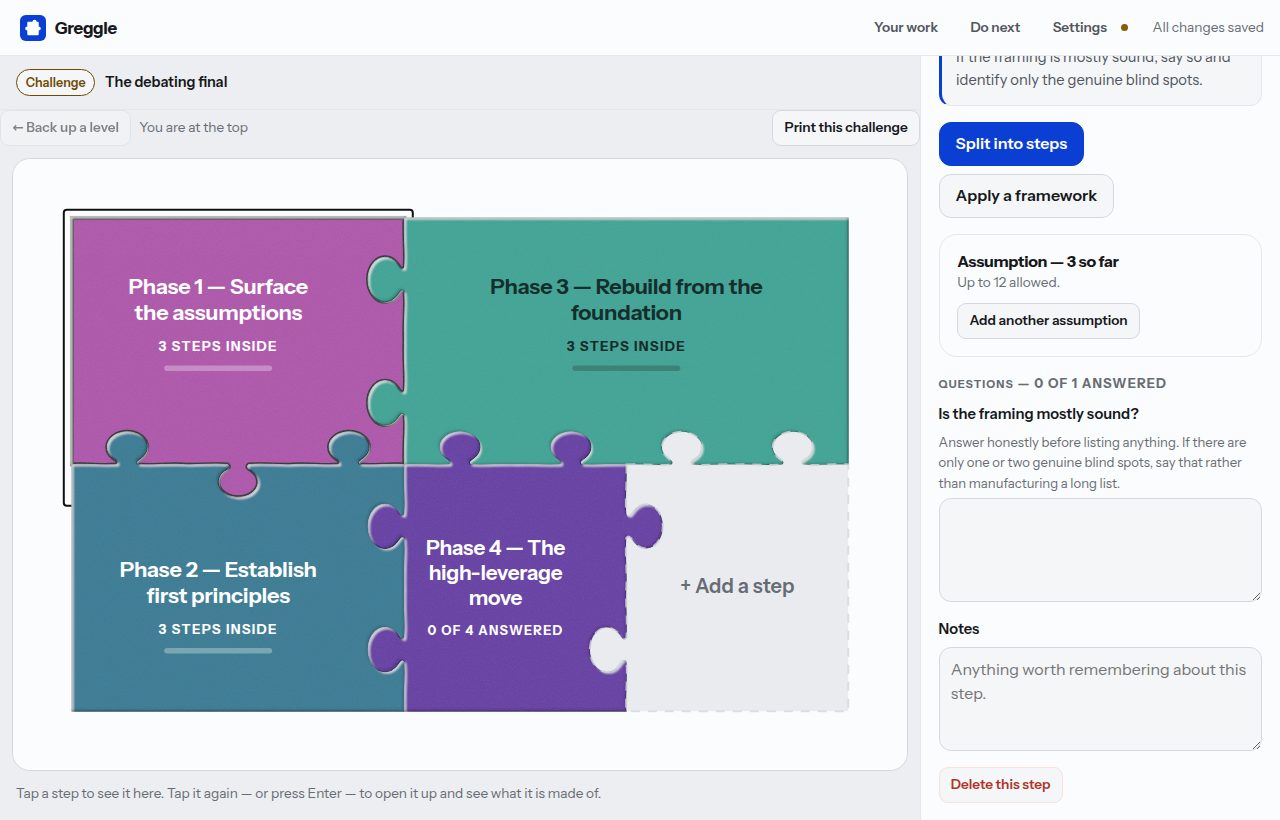Click into the Notes text area

tap(1100, 699)
